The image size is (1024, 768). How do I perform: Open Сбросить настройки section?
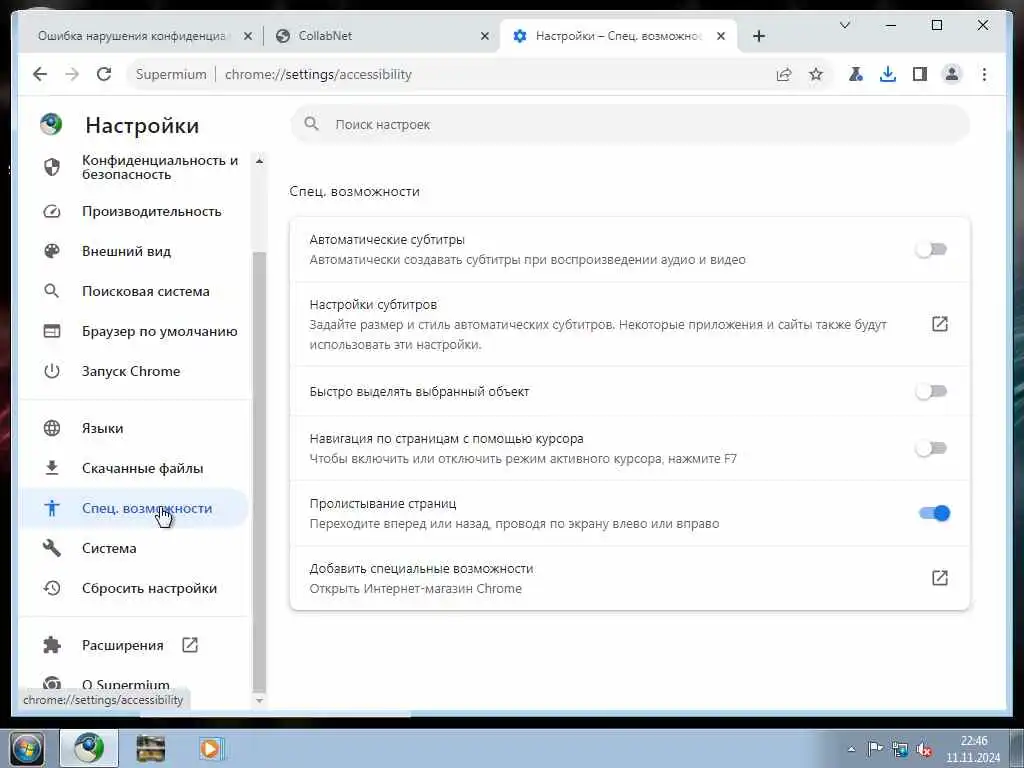pyautogui.click(x=134, y=588)
